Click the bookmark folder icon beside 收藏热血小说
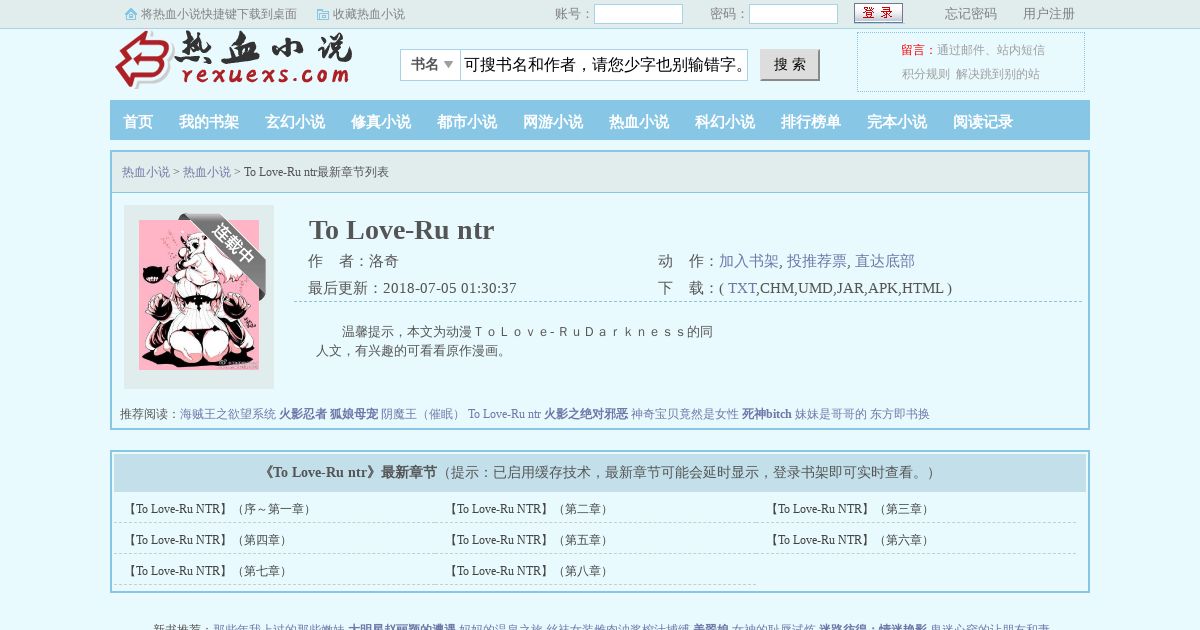 click(323, 14)
